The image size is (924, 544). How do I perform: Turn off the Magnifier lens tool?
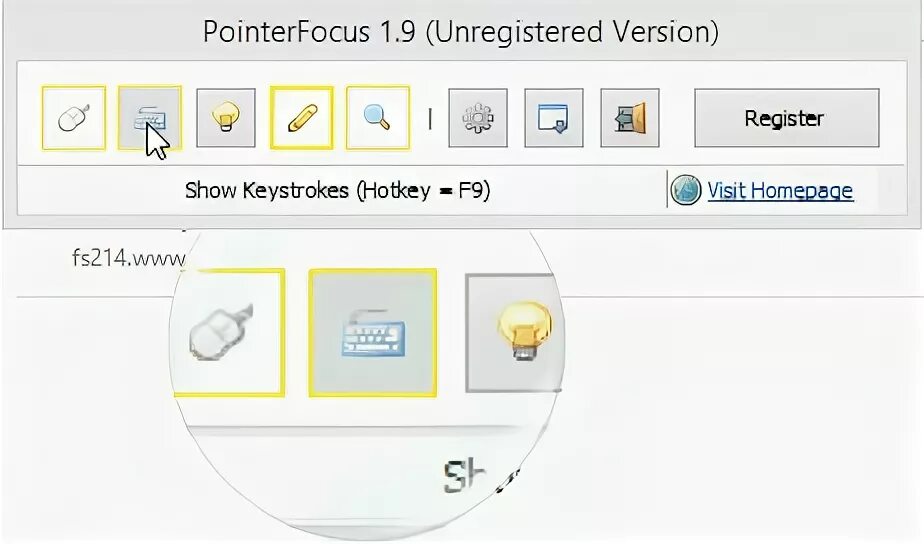pyautogui.click(x=378, y=118)
